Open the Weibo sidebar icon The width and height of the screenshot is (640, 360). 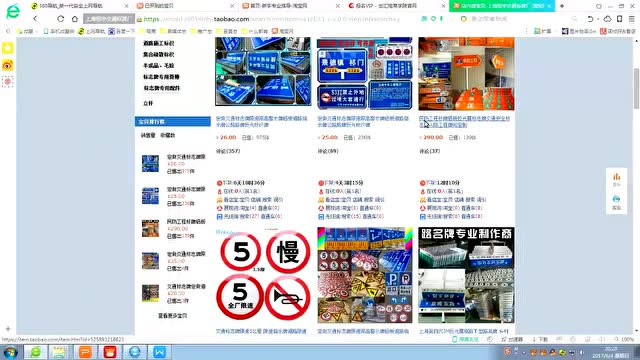7,65
